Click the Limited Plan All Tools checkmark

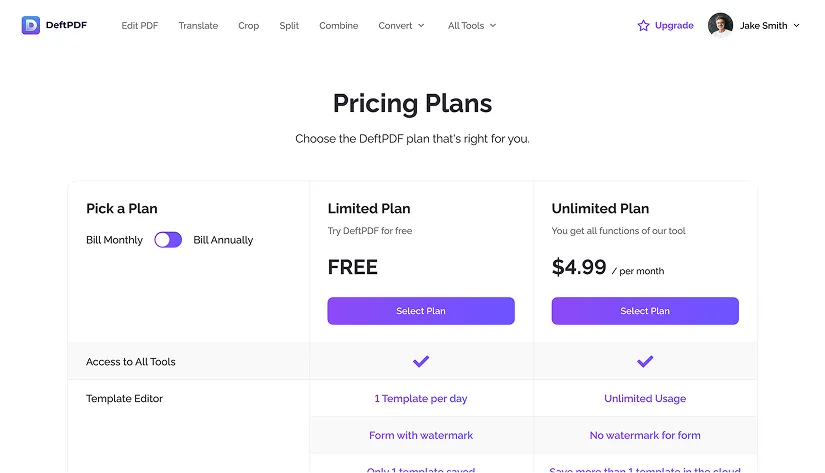coord(421,361)
